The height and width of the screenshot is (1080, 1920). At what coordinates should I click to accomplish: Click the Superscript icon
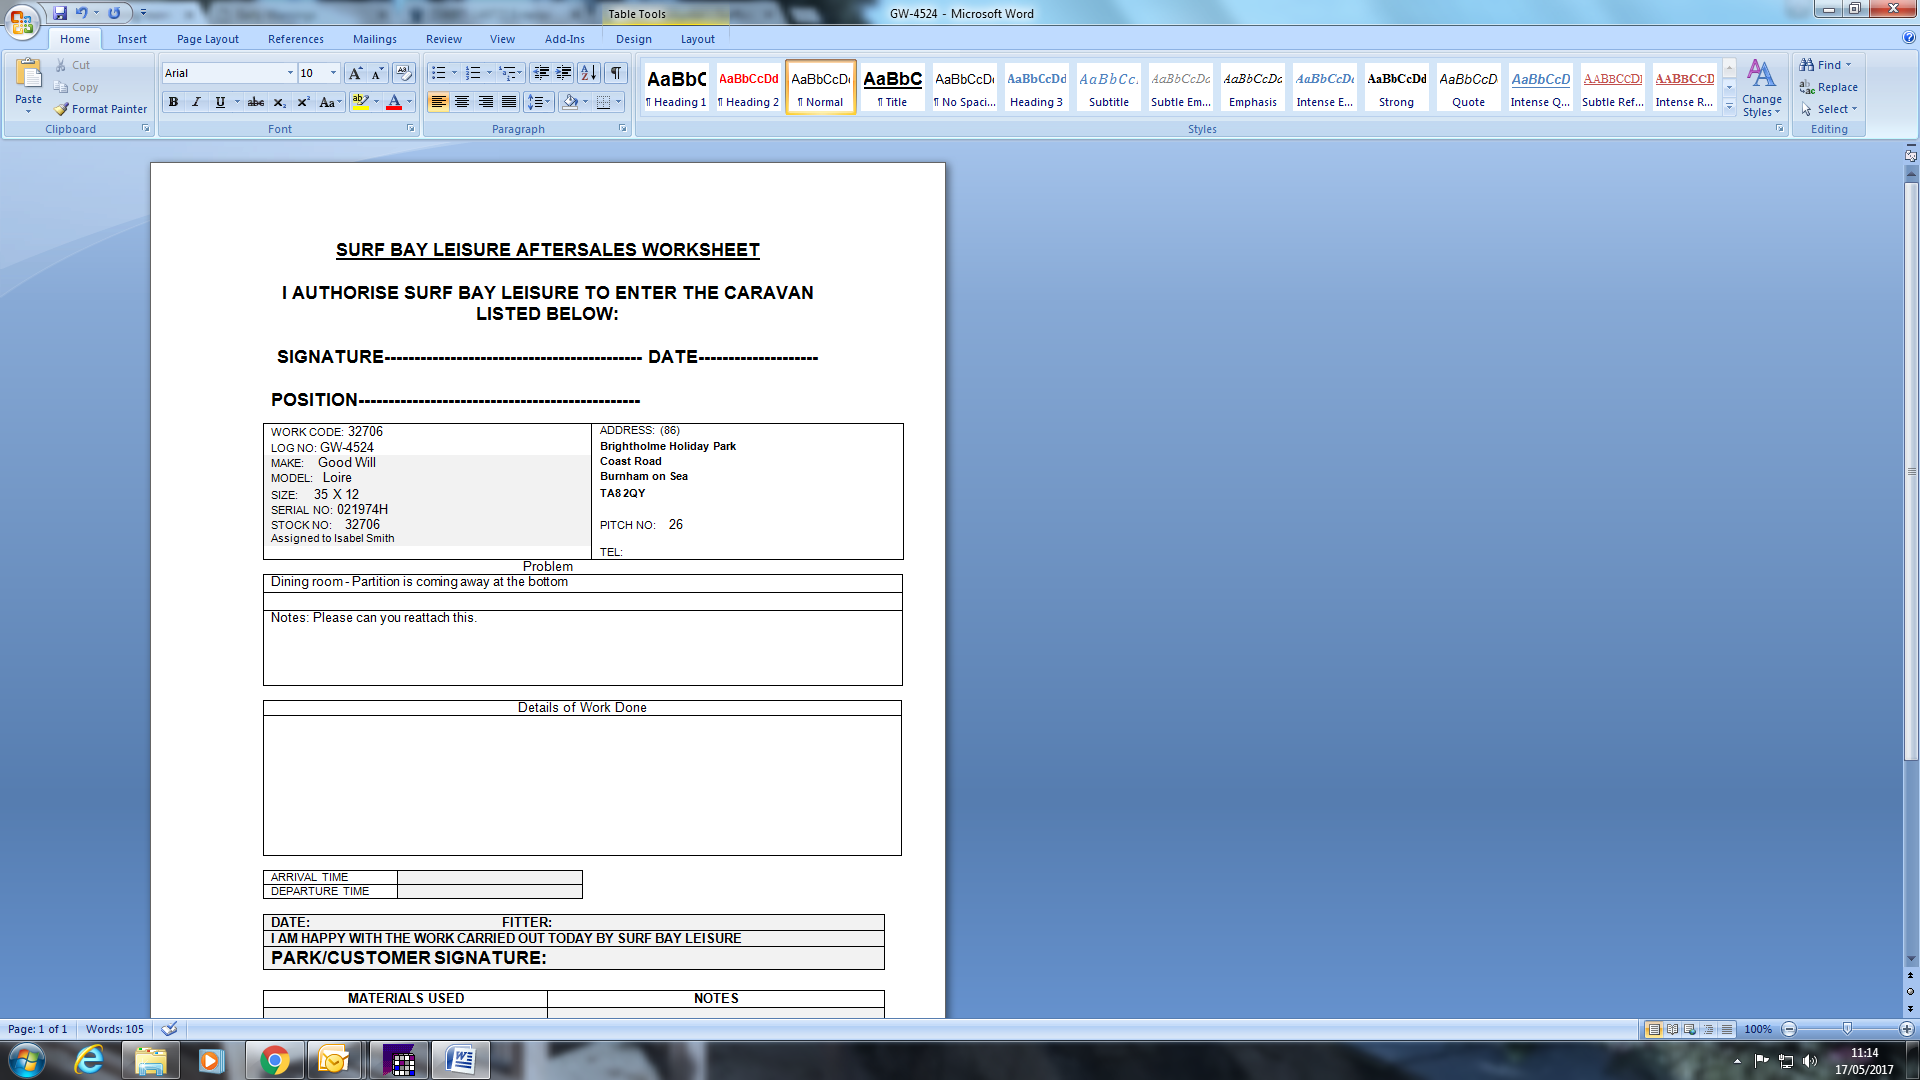tap(303, 102)
